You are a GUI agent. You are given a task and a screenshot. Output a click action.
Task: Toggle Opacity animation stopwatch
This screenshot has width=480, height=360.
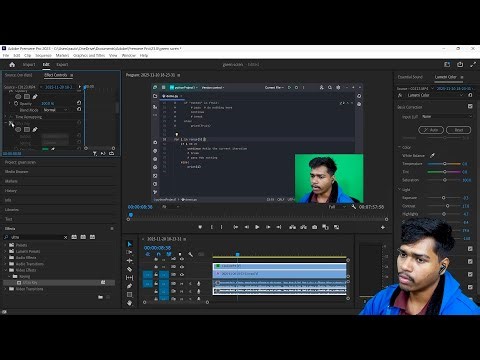[16, 103]
